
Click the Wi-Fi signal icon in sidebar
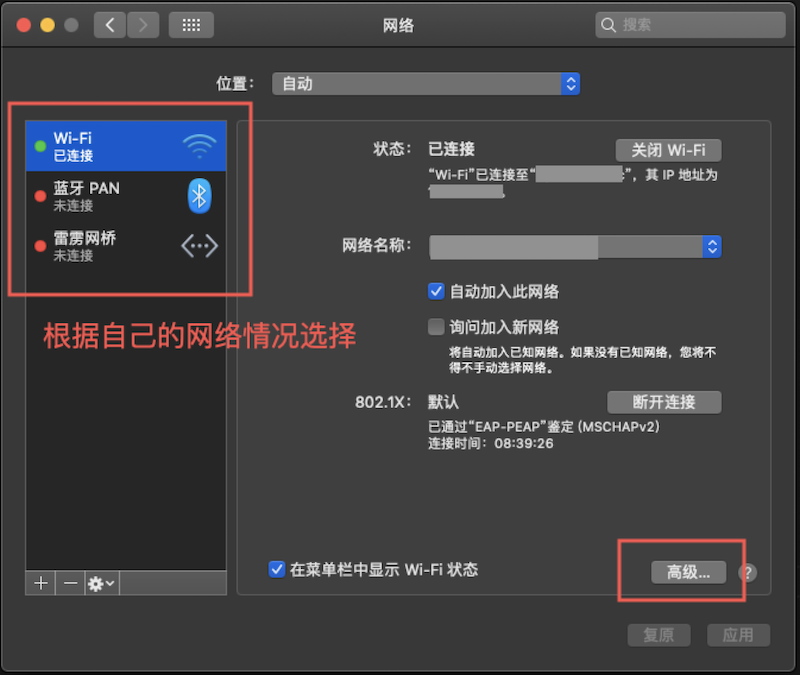(199, 146)
